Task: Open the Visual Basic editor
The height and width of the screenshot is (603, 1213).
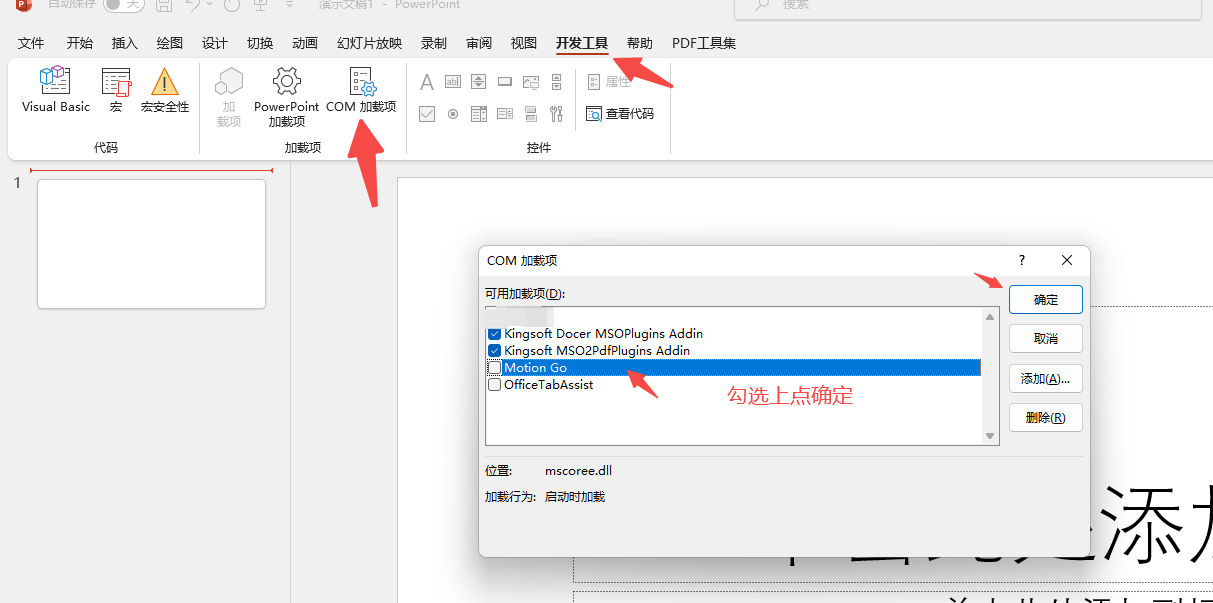Action: tap(55, 90)
